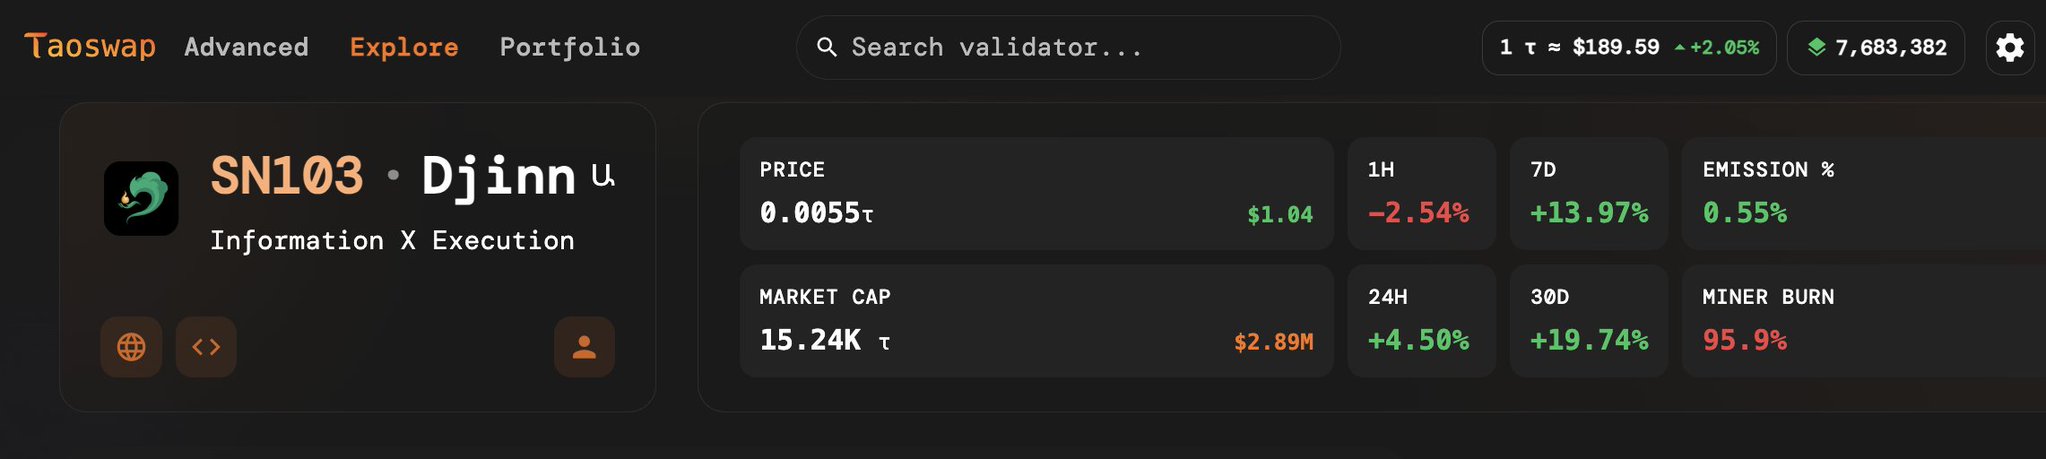Click the block number 7,683,382

click(x=1890, y=47)
